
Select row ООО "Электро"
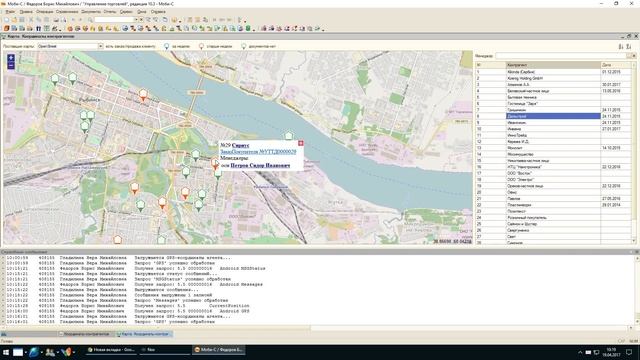[x=553, y=179]
